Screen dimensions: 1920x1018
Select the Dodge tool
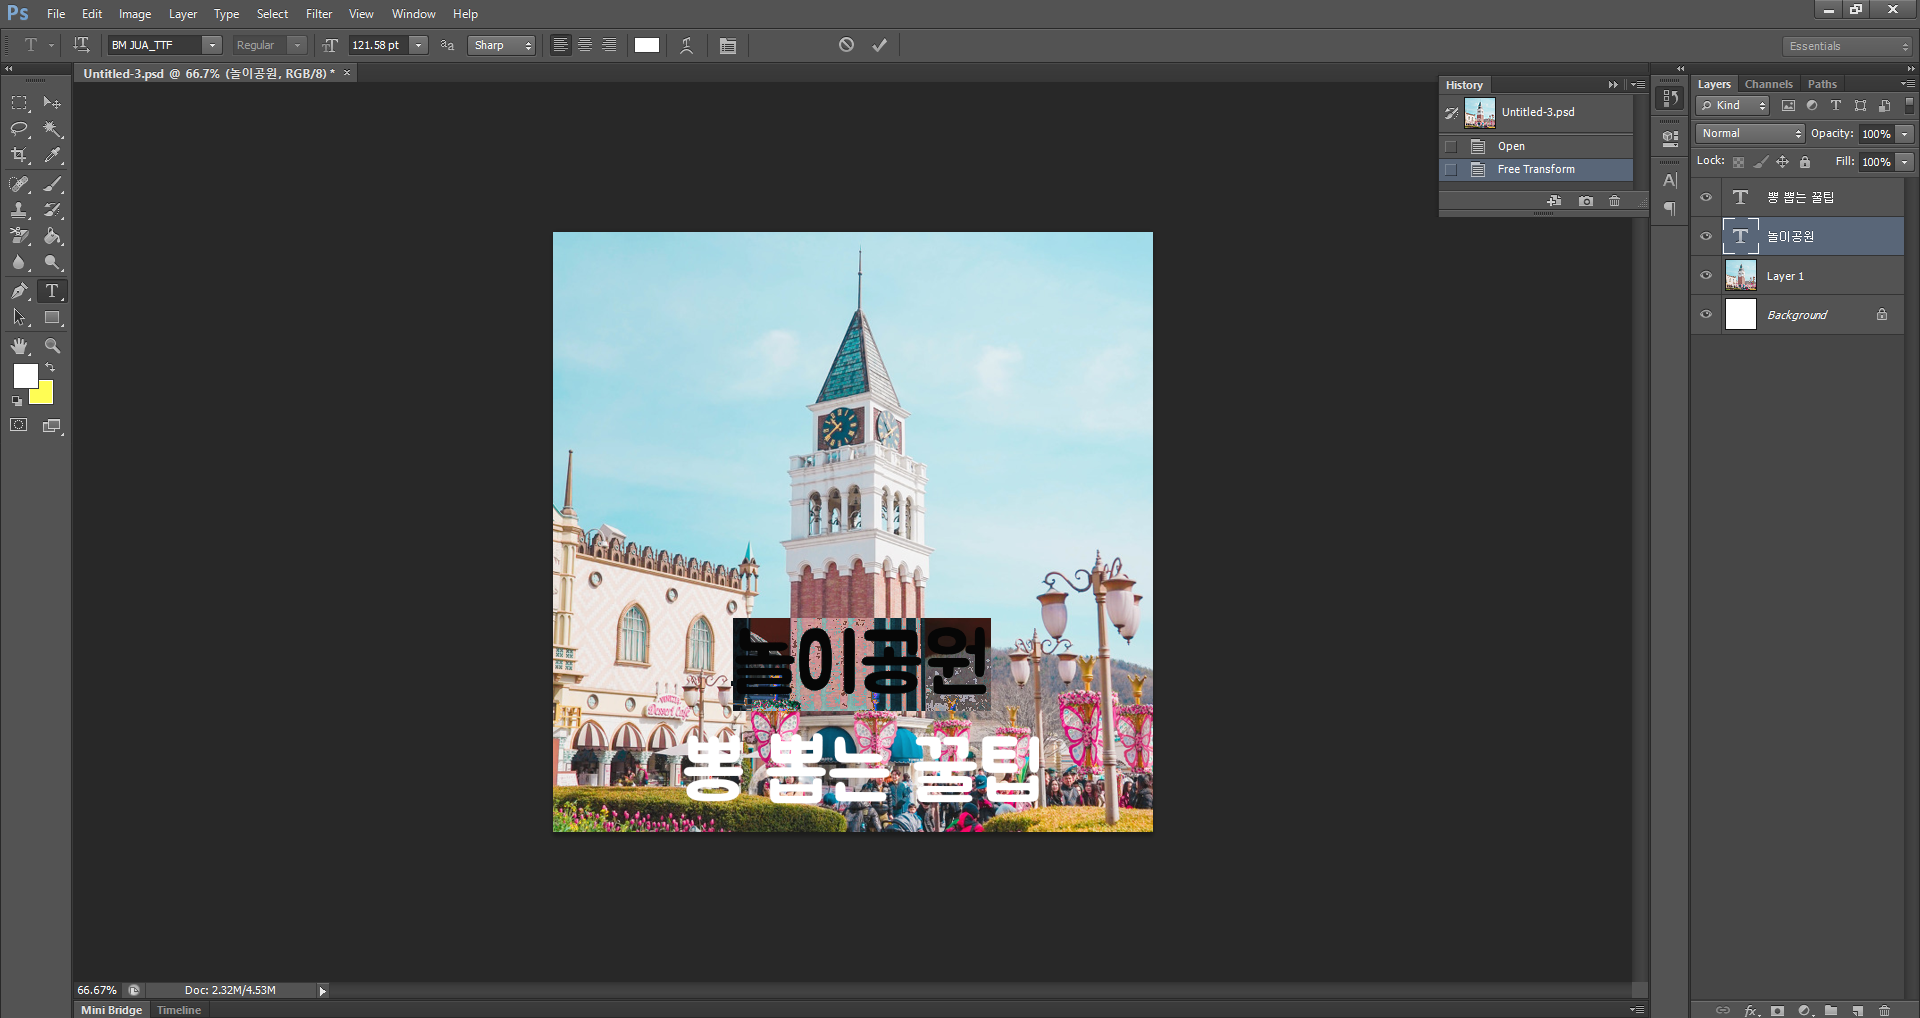tap(52, 262)
